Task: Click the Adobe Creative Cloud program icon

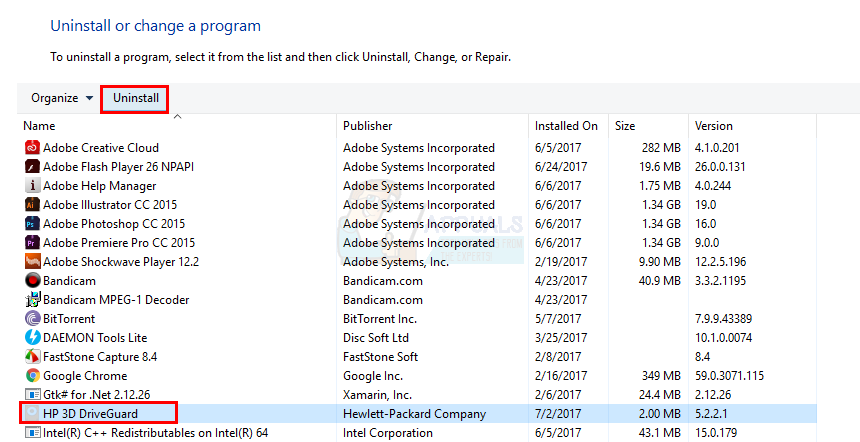Action: (x=32, y=148)
